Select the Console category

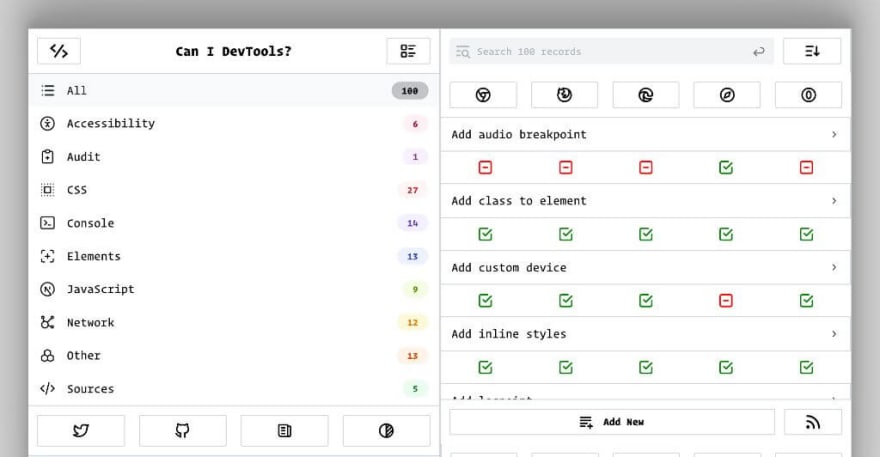(x=234, y=223)
